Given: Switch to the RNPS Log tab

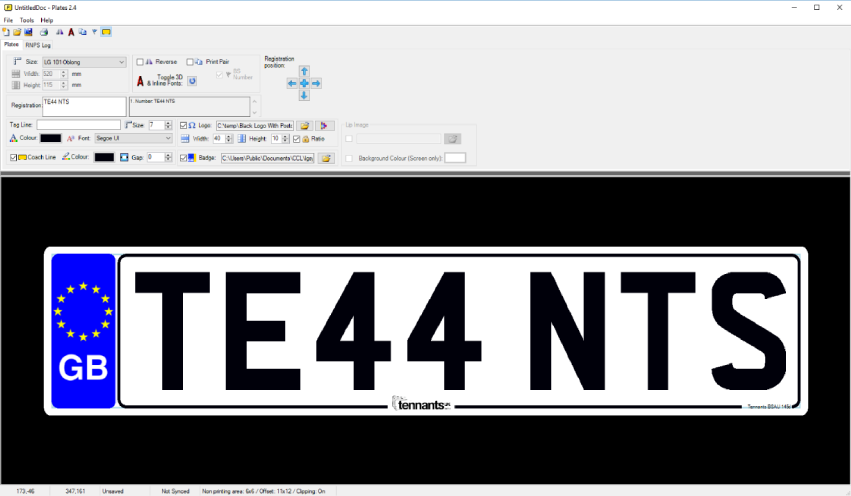Looking at the screenshot, I should pyautogui.click(x=37, y=45).
